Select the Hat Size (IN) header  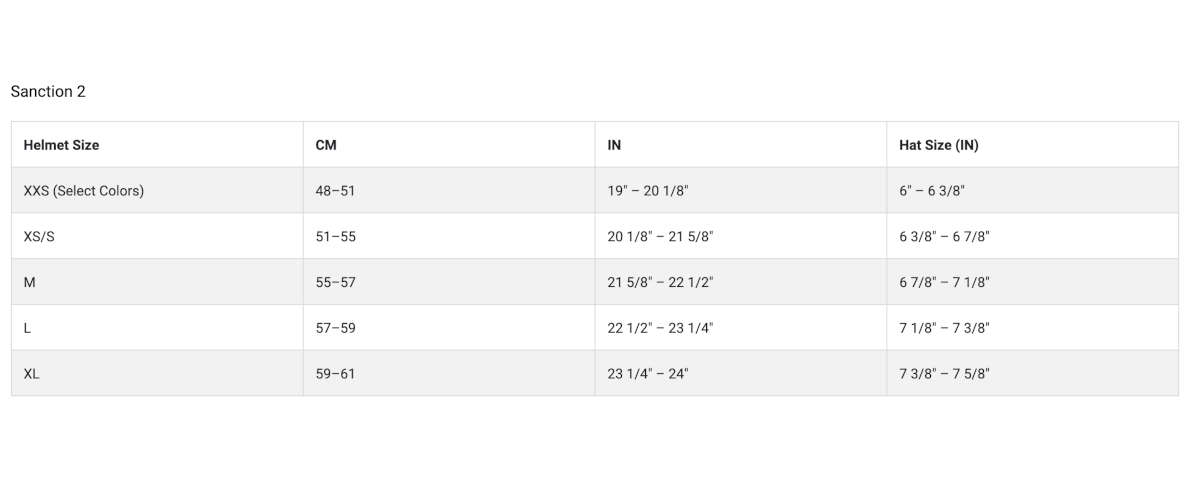(938, 145)
